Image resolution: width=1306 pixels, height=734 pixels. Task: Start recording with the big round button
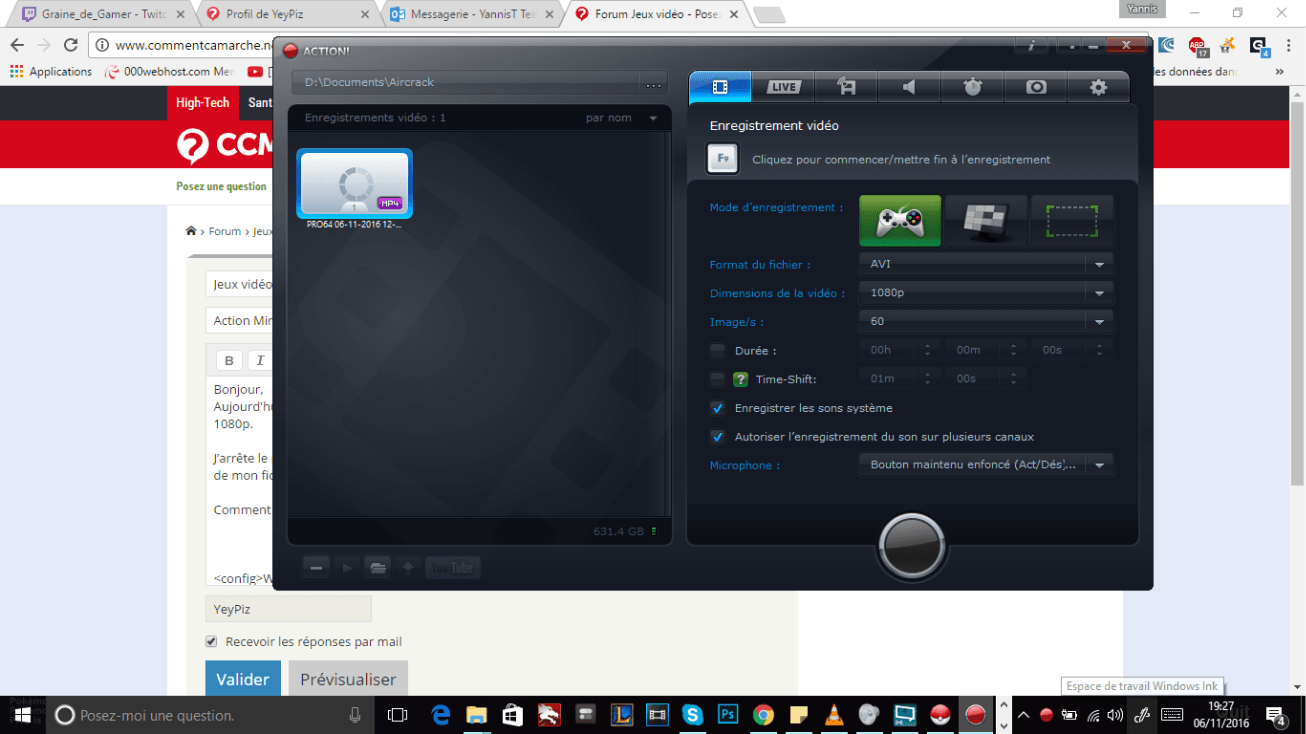point(911,546)
